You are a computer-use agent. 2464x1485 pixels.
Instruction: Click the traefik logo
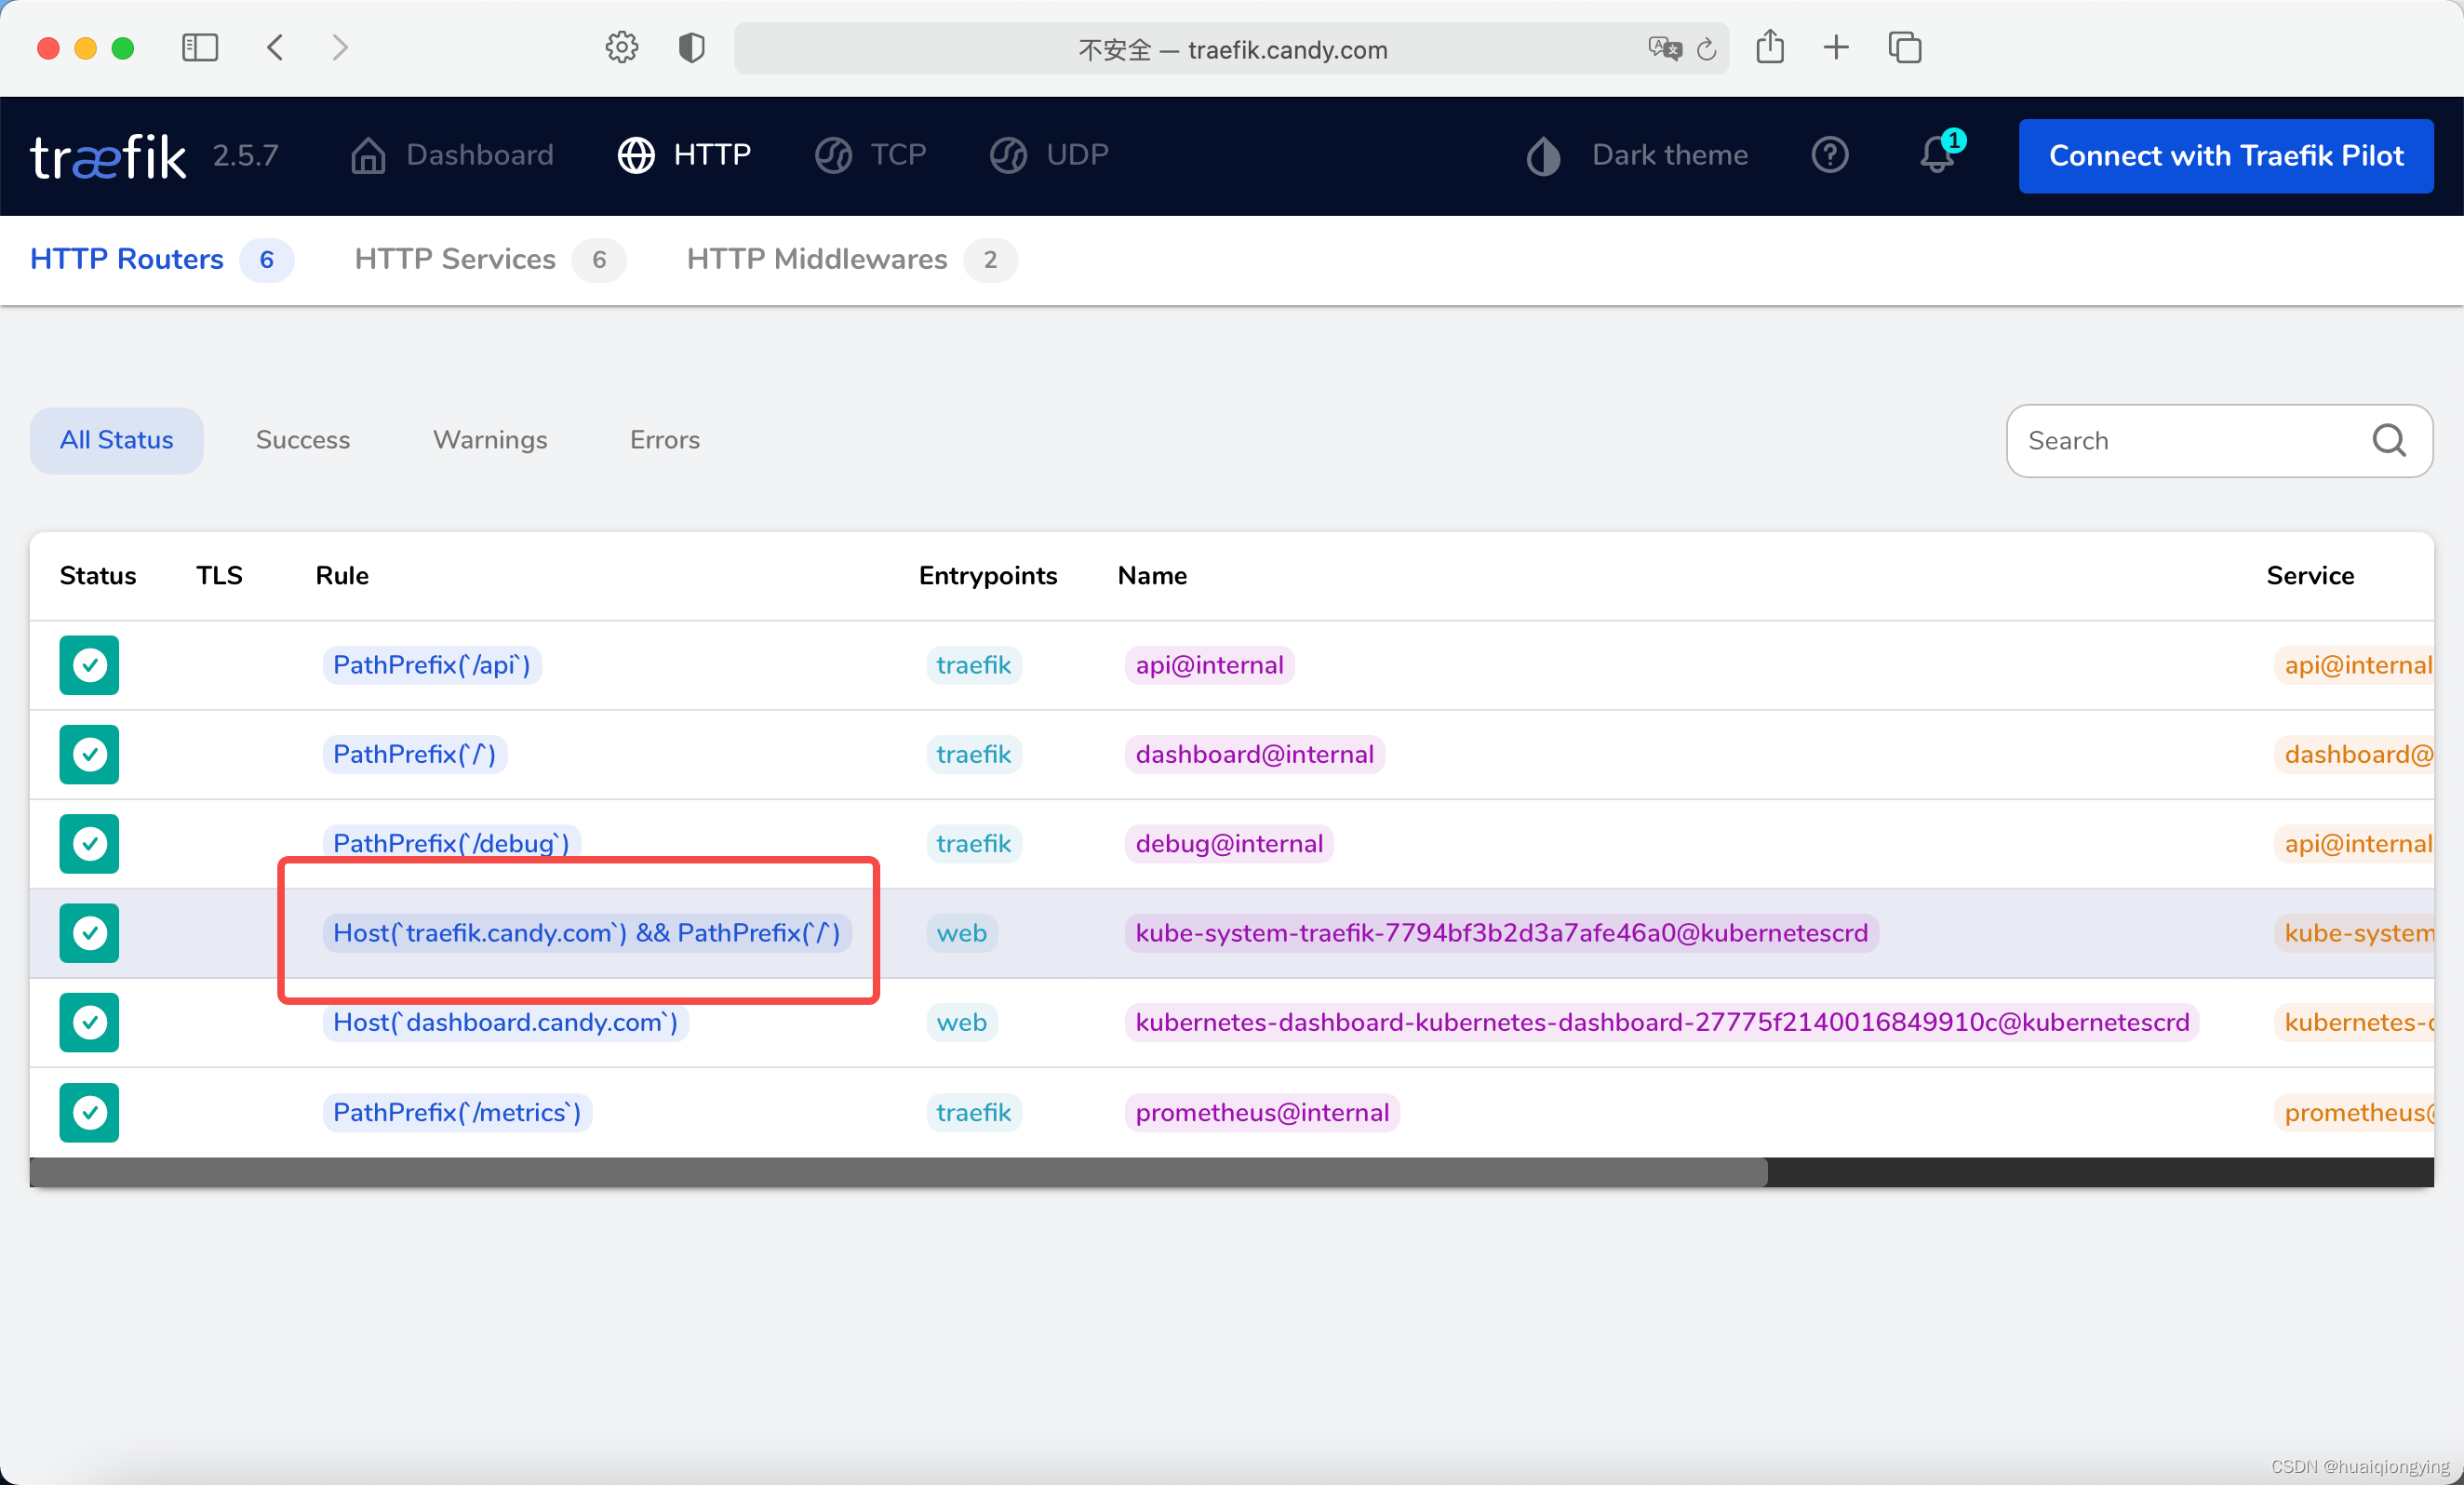[108, 156]
